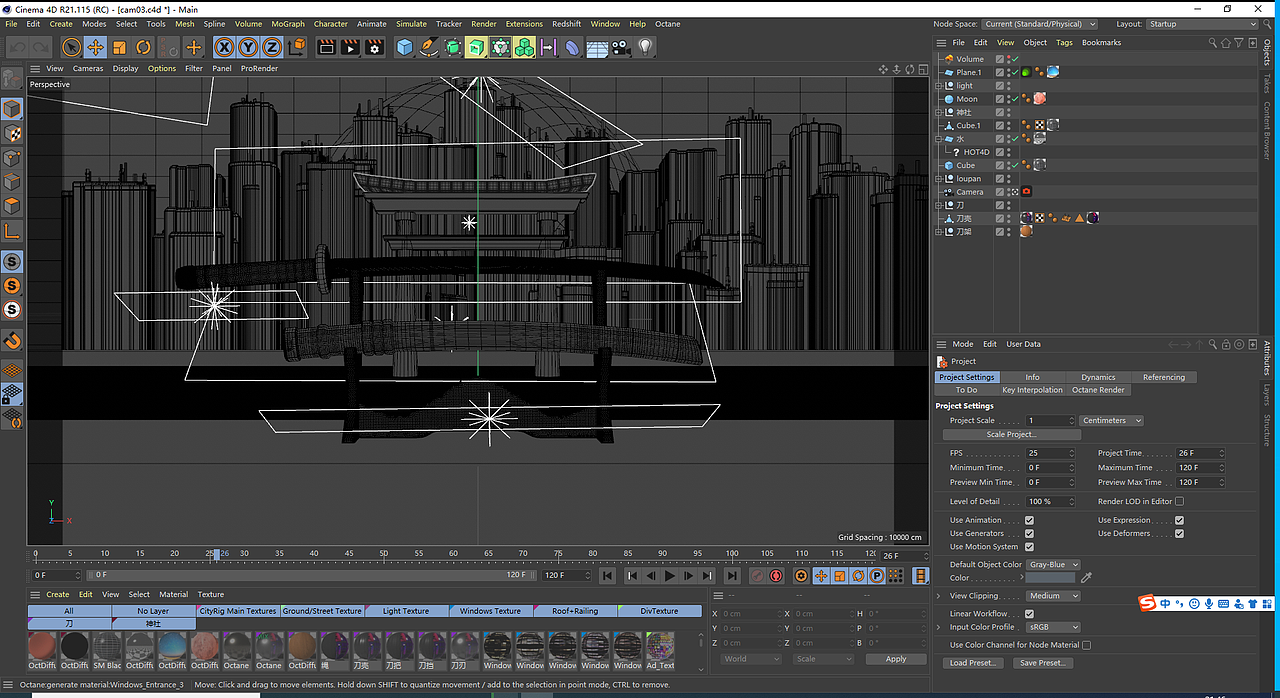Screen dimensions: 1280x698
Task: Open the View Clipping Medium dropdown
Action: (1053, 596)
